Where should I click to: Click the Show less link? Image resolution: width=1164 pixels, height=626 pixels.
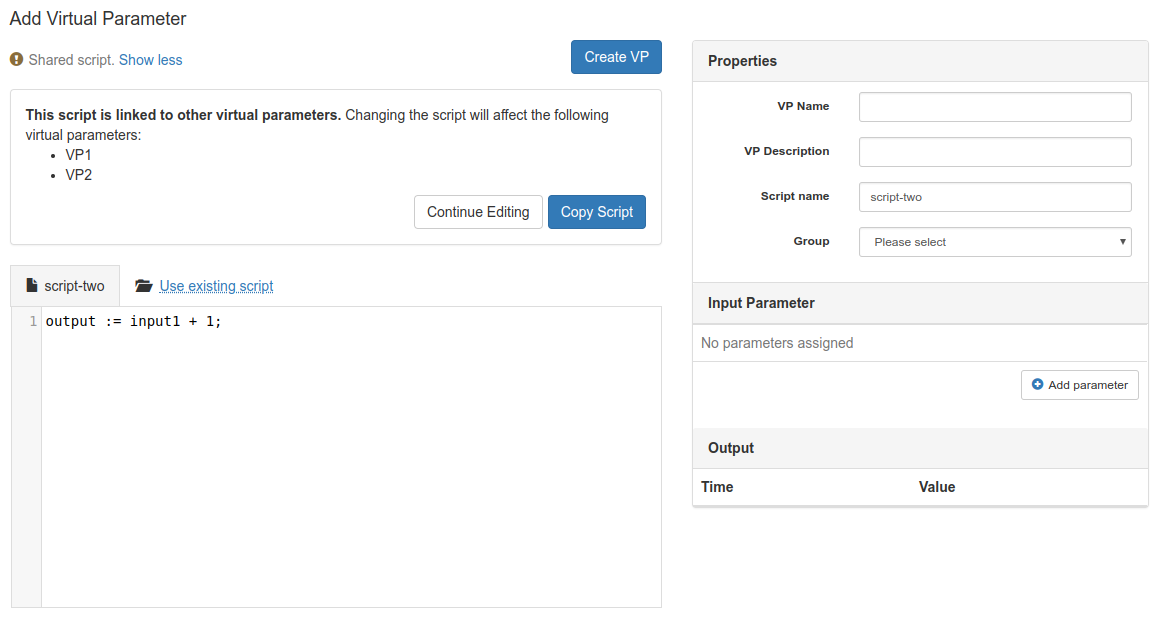[150, 60]
